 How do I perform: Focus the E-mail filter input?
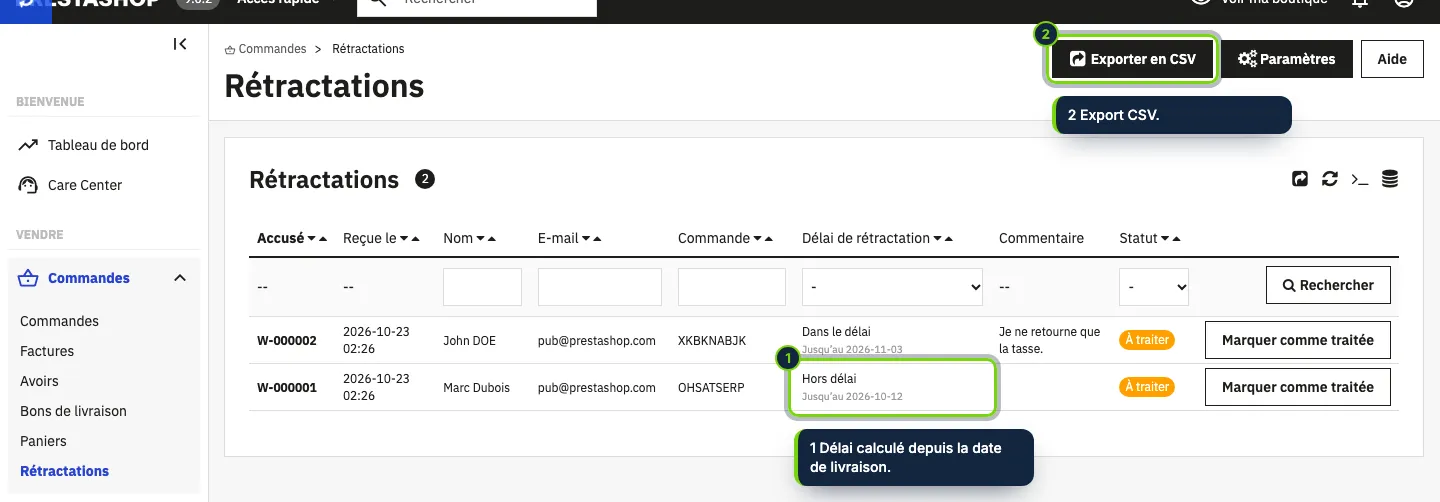click(x=600, y=287)
